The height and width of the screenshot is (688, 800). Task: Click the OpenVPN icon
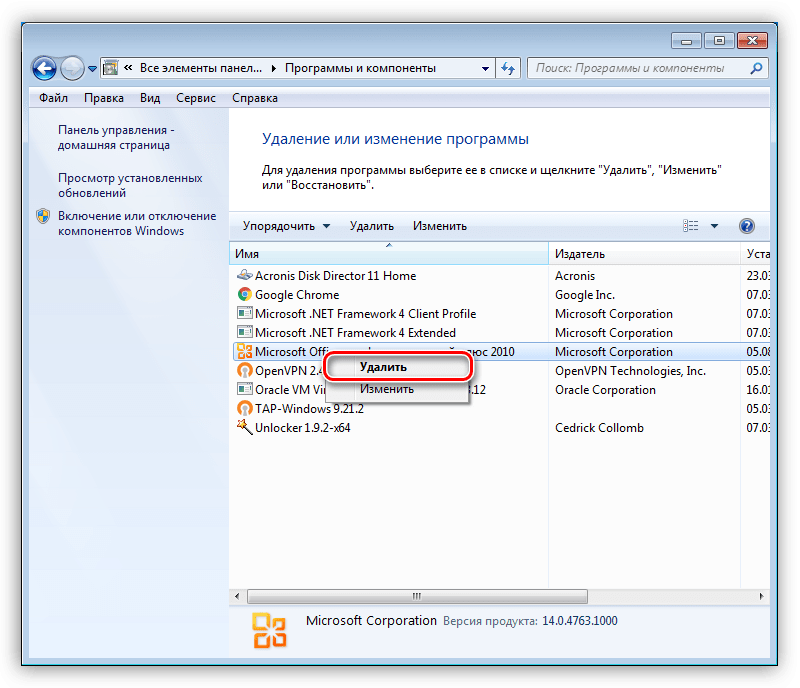(x=245, y=370)
